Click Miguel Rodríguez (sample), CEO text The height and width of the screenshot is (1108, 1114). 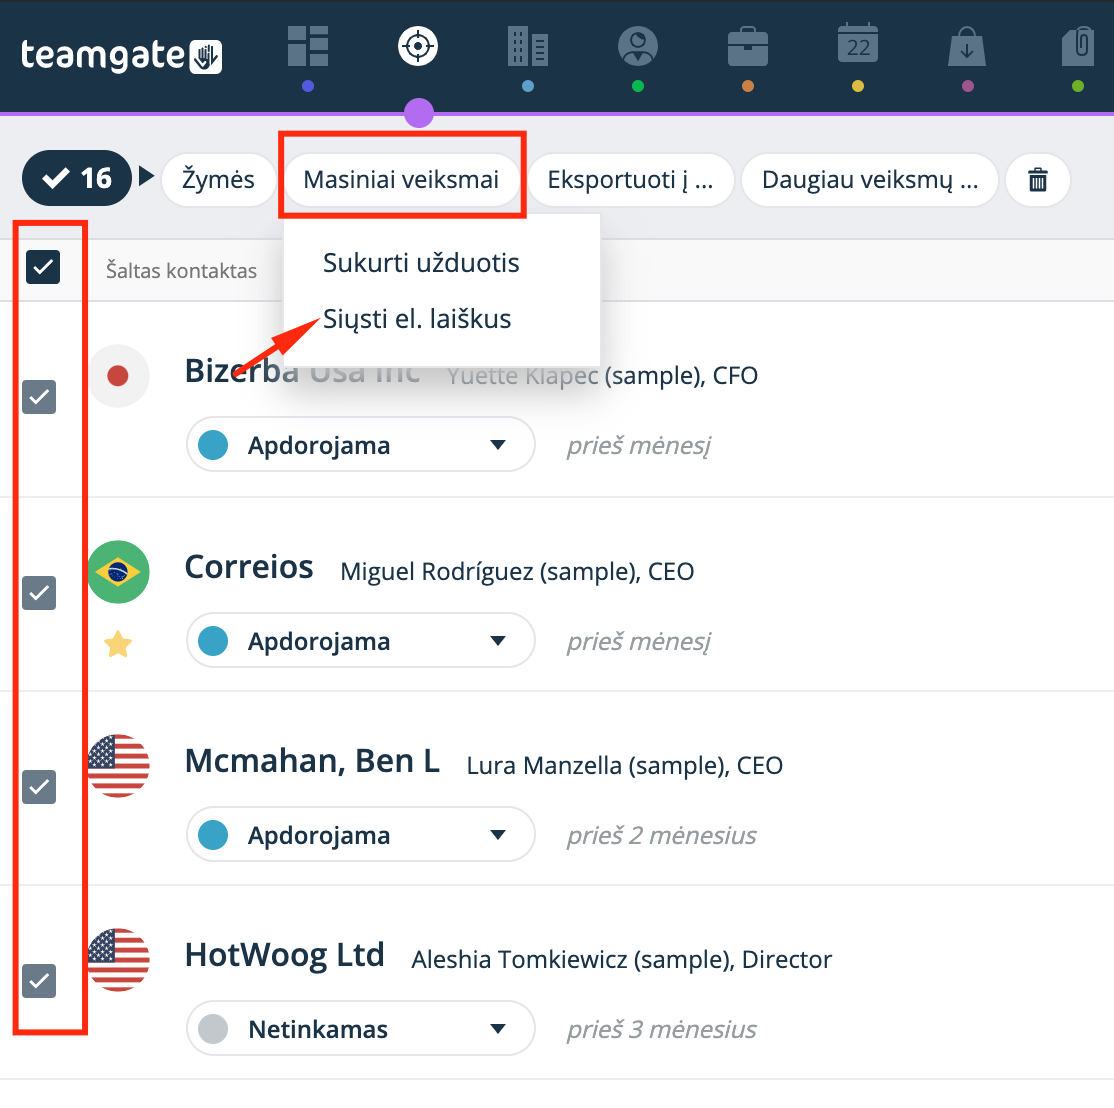pos(517,571)
